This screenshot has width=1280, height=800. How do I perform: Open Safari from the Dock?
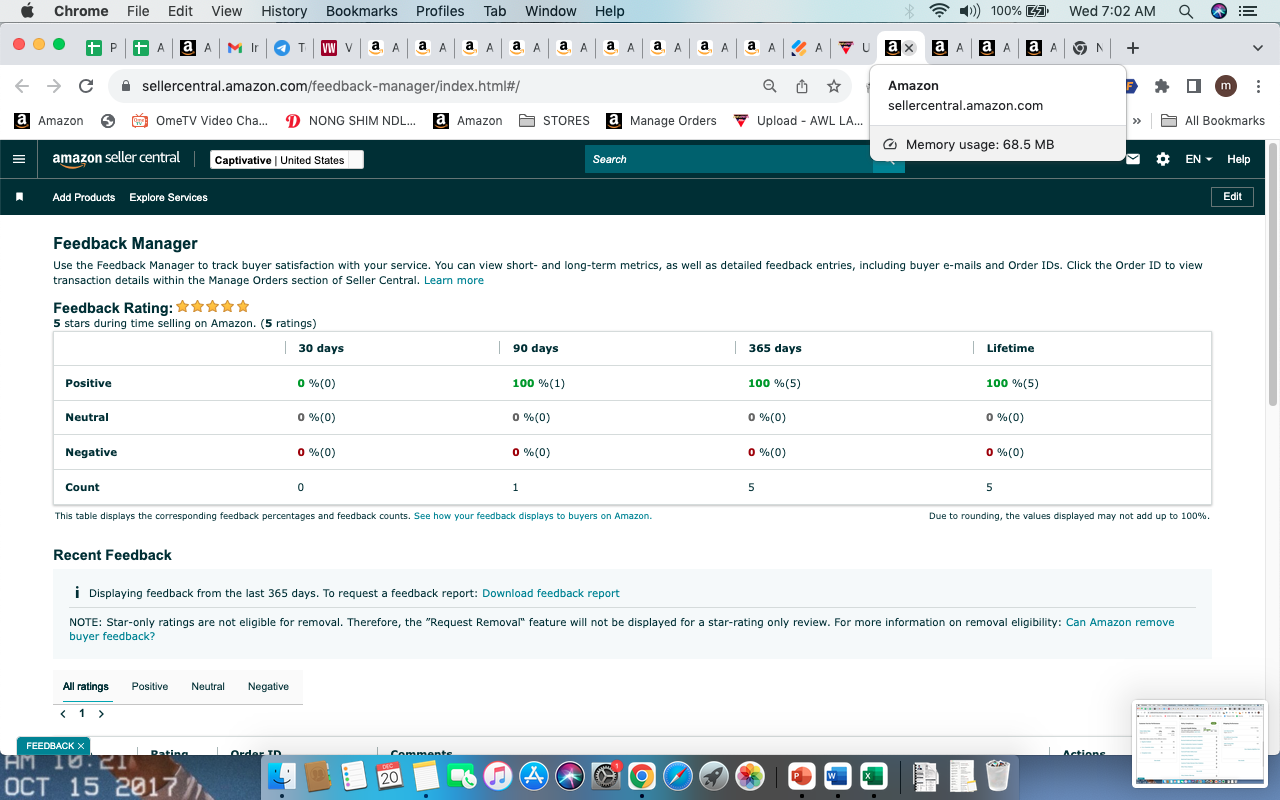[677, 776]
